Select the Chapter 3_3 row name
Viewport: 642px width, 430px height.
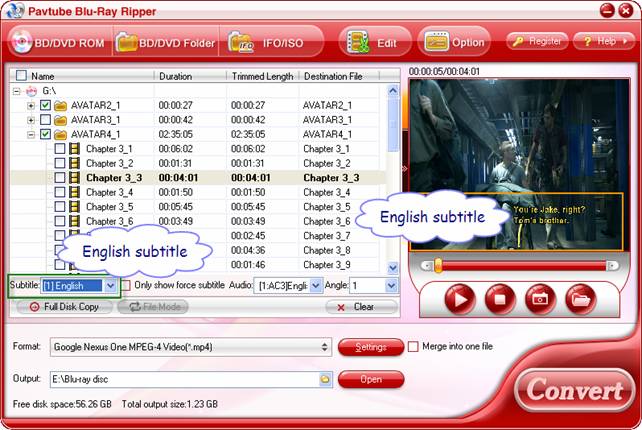114,178
